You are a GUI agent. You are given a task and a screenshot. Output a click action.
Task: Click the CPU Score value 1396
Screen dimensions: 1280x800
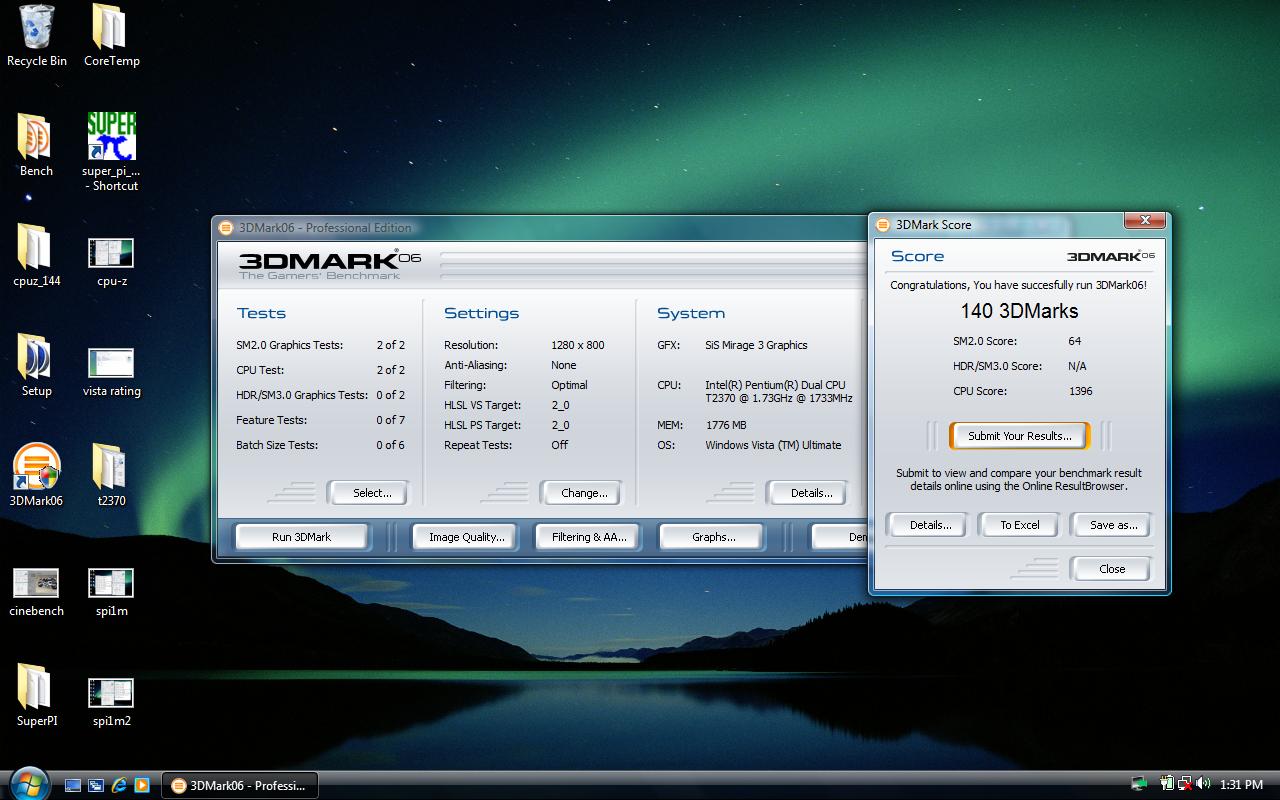pyautogui.click(x=1081, y=391)
